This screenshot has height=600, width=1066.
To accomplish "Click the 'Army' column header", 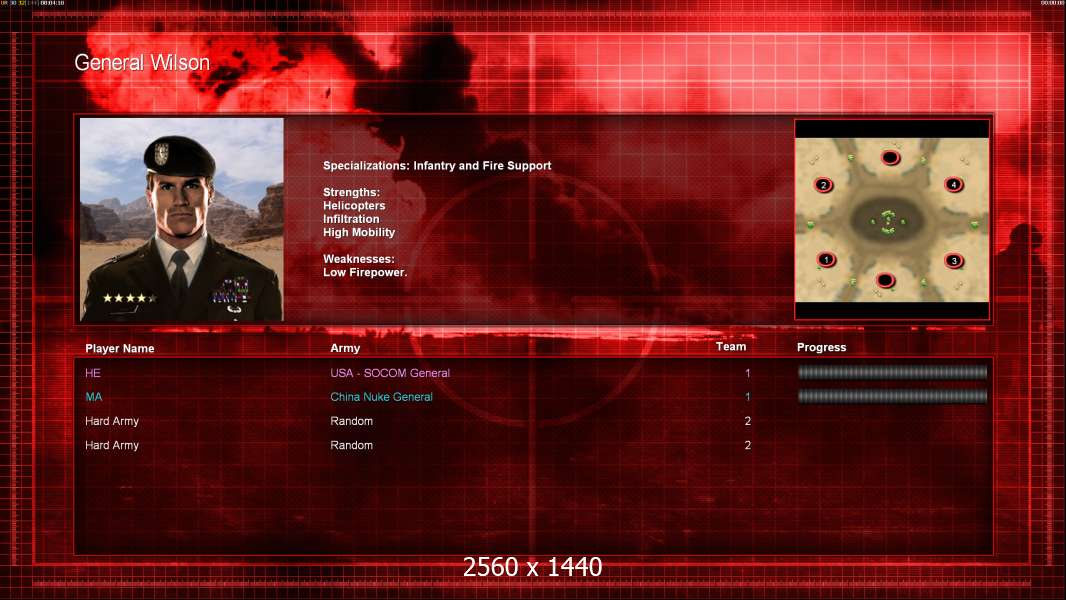I will coord(345,348).
